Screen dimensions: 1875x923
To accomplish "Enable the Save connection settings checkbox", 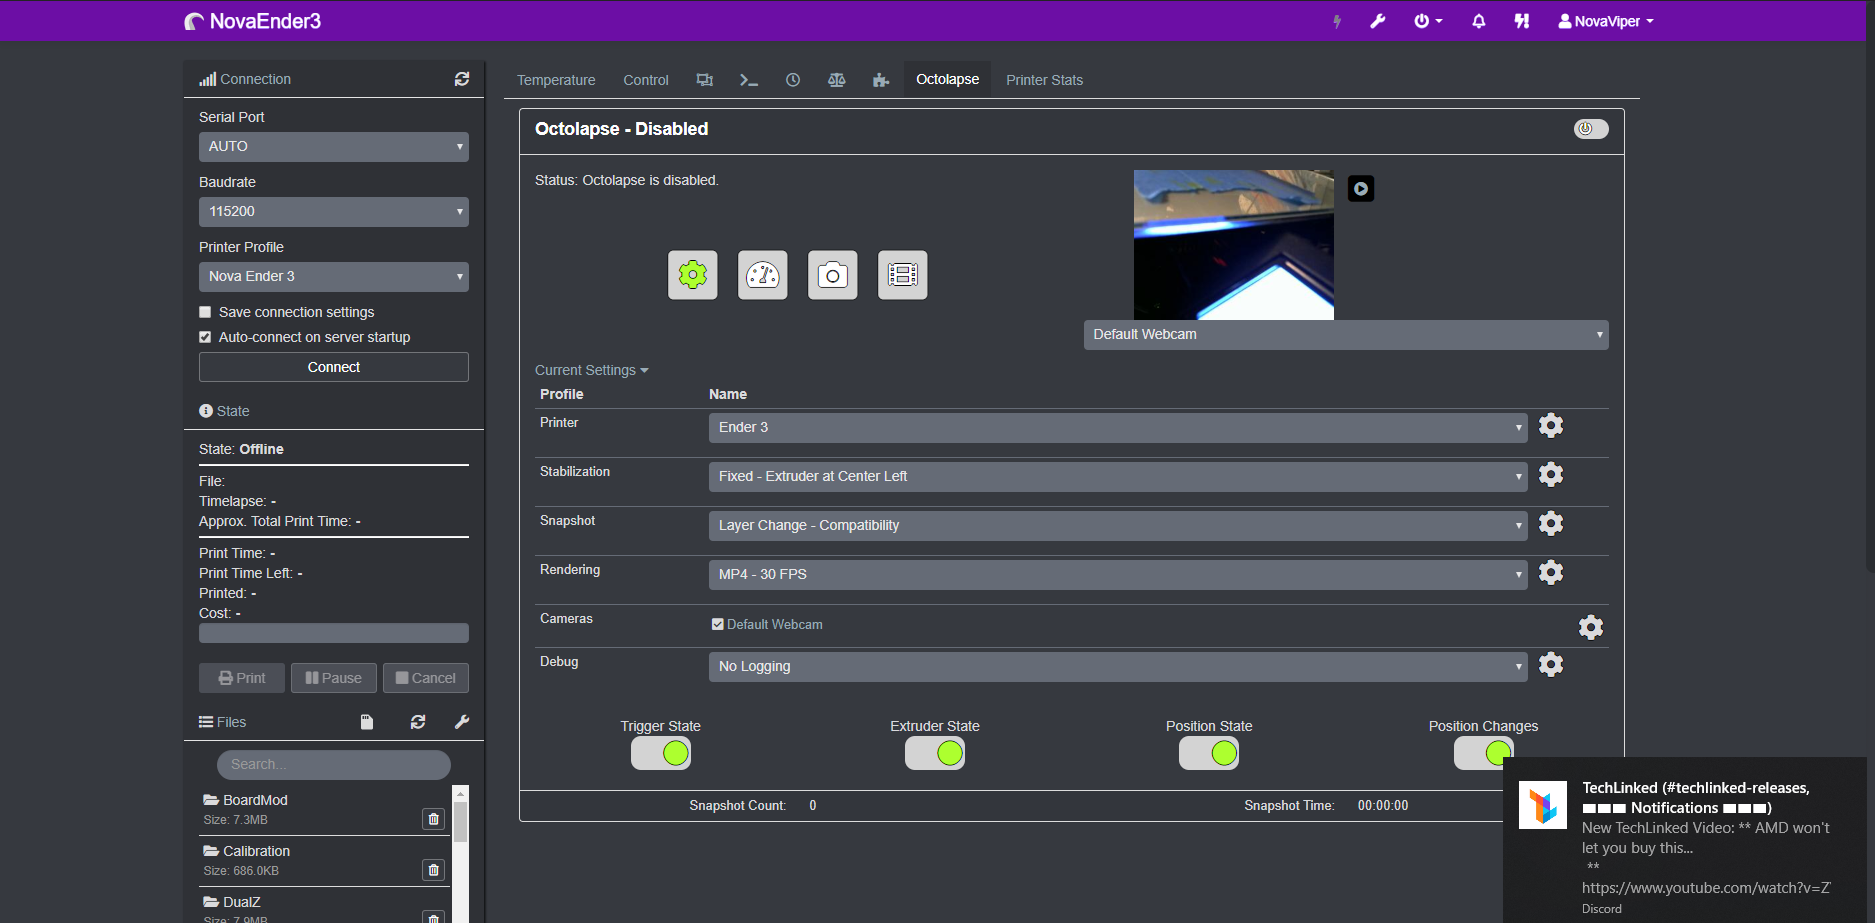I will tap(205, 312).
